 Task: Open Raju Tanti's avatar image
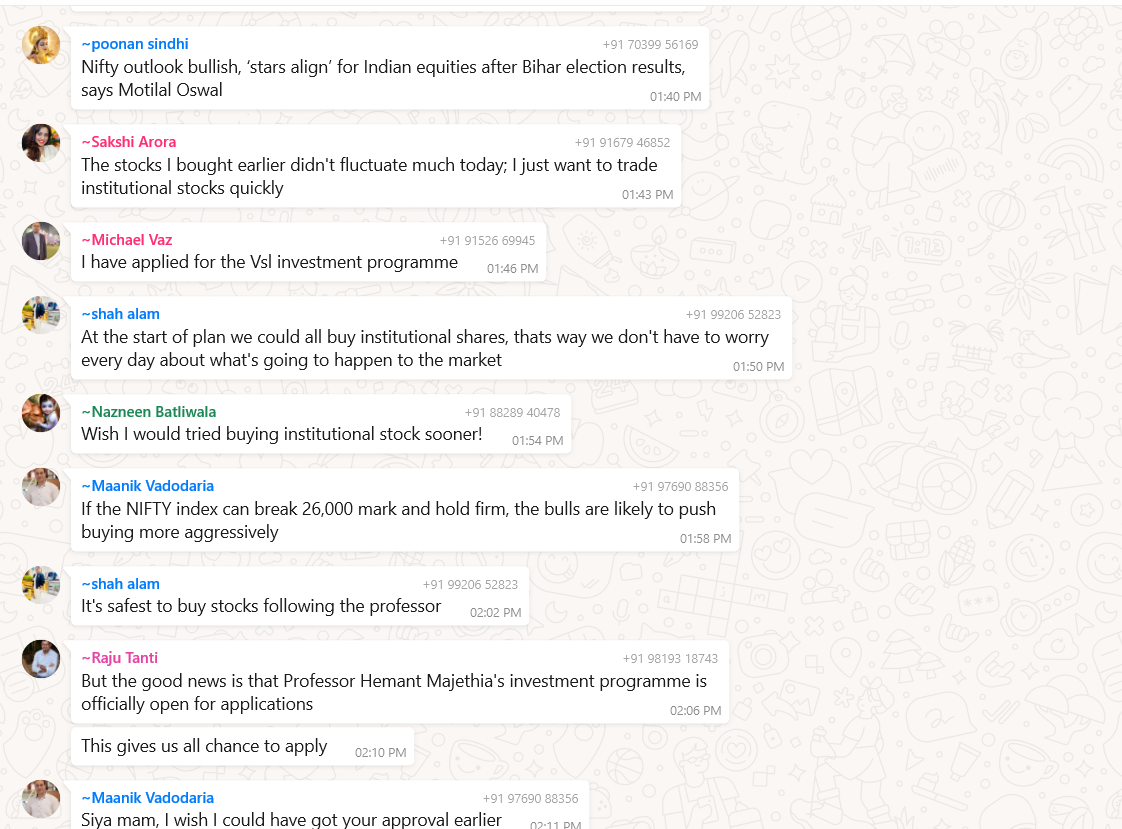pos(41,659)
